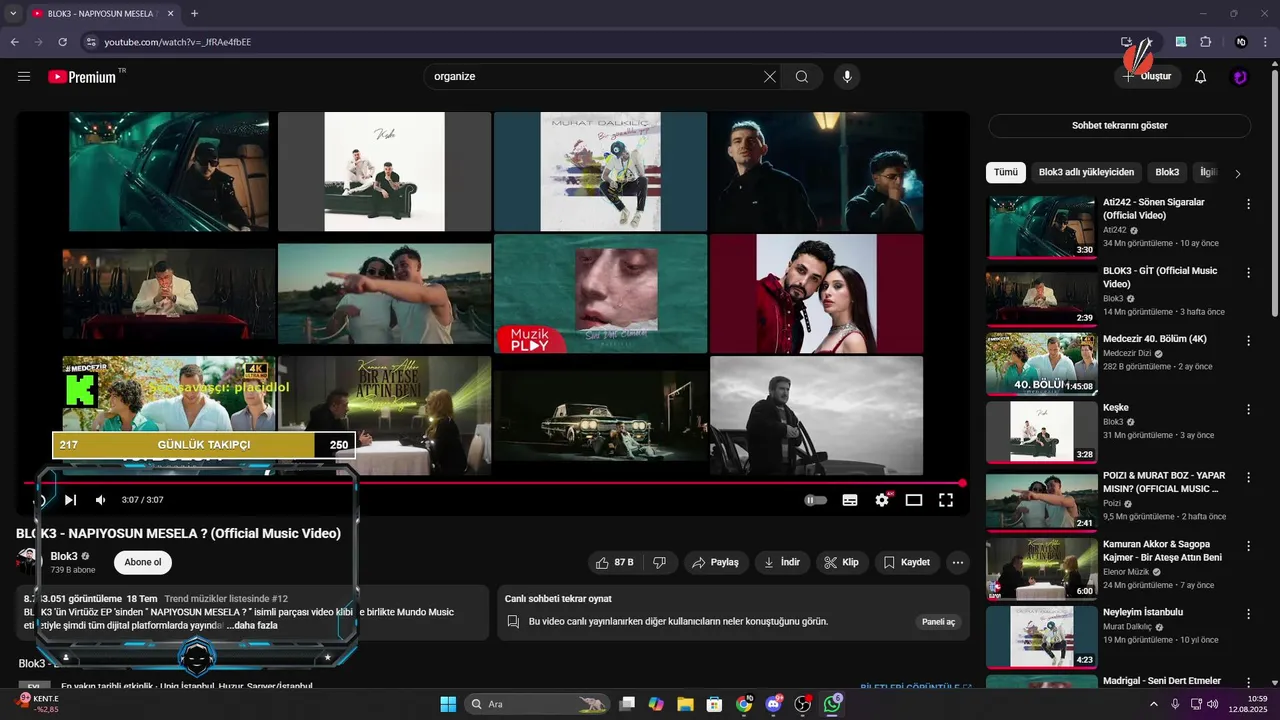Open Discord from the taskbar
Viewport: 1280px width, 720px height.
pos(773,704)
